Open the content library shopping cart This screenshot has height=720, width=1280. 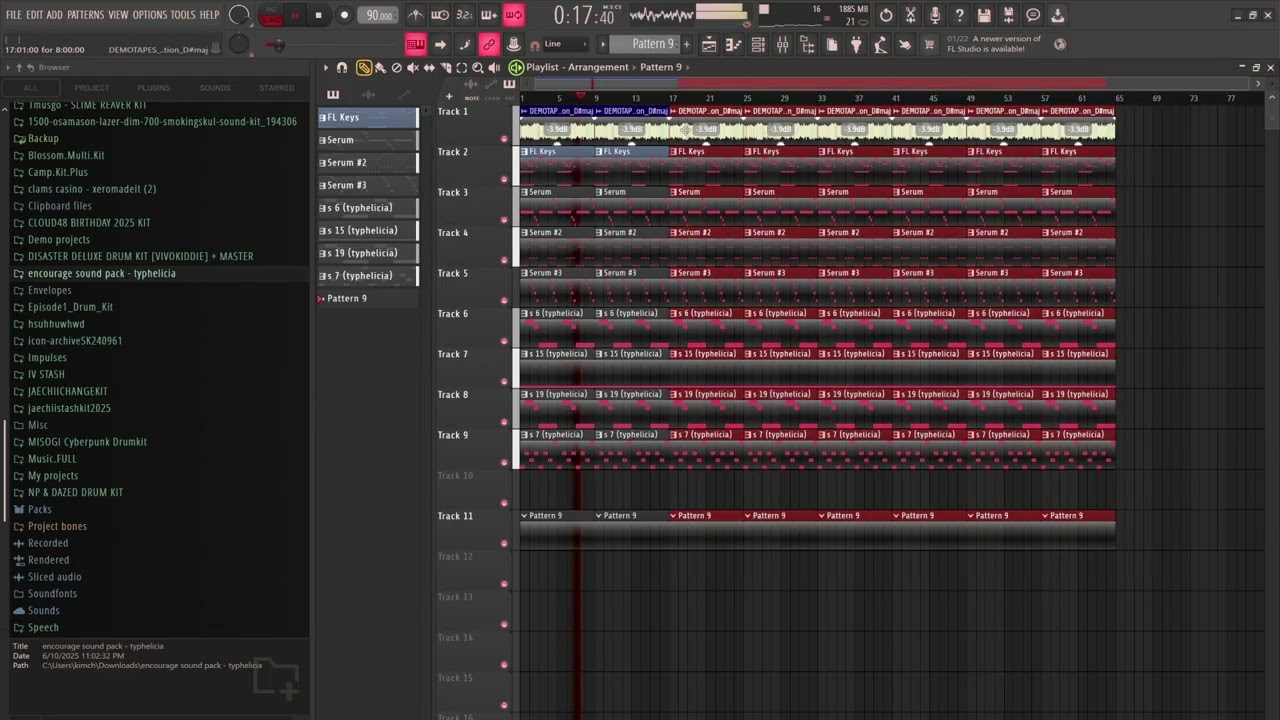click(x=929, y=44)
